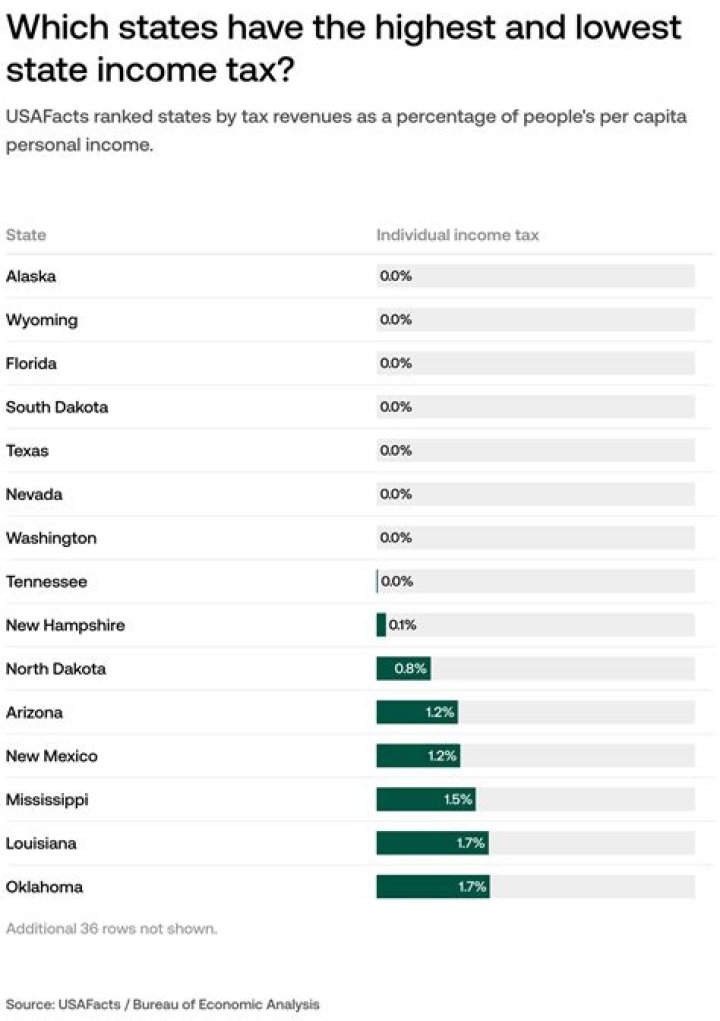Click the New Hampshire 0.1% bar

tap(381, 625)
